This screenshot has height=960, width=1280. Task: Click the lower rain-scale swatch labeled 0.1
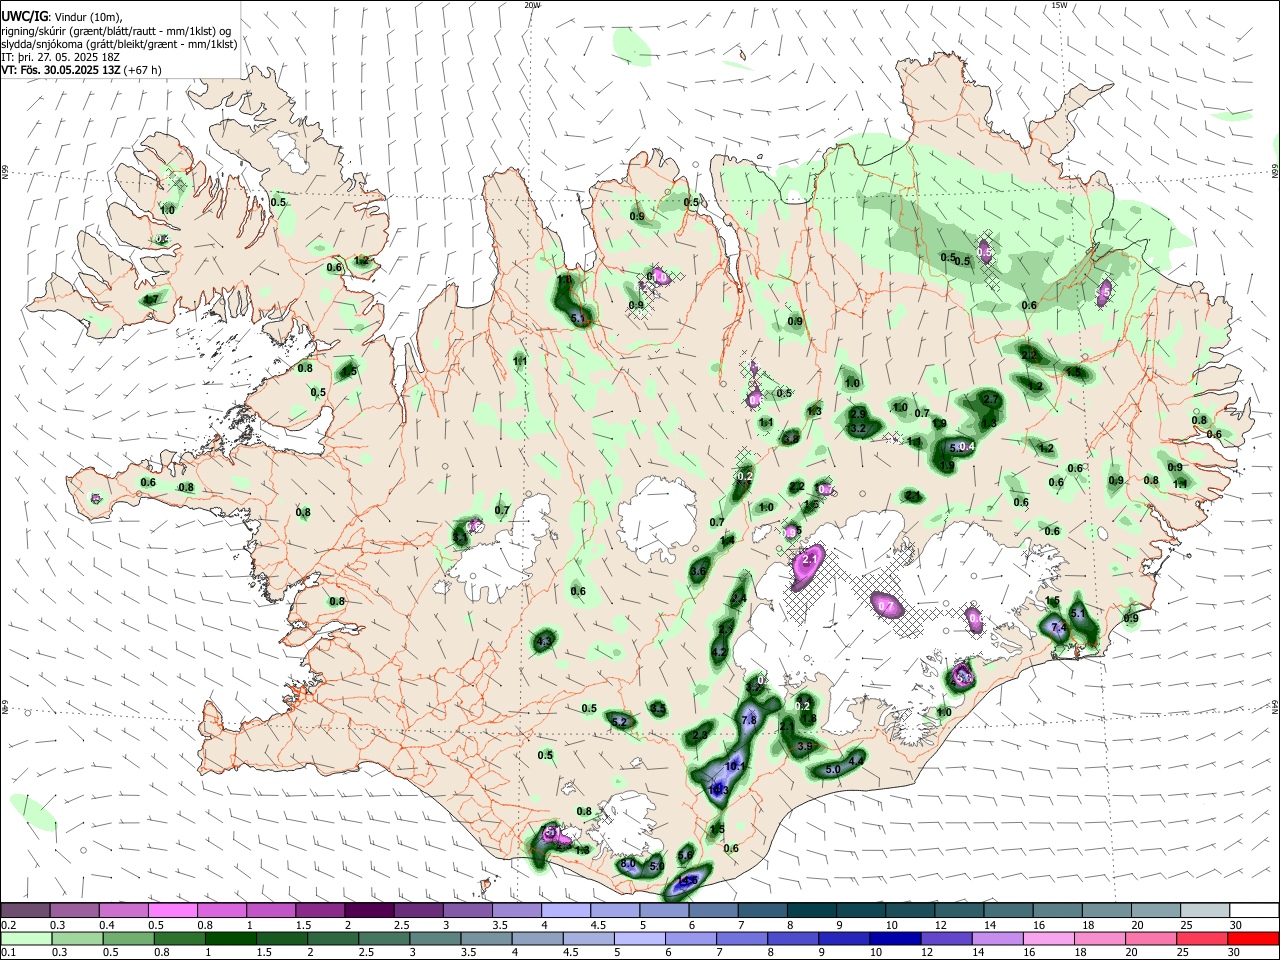(x=25, y=938)
